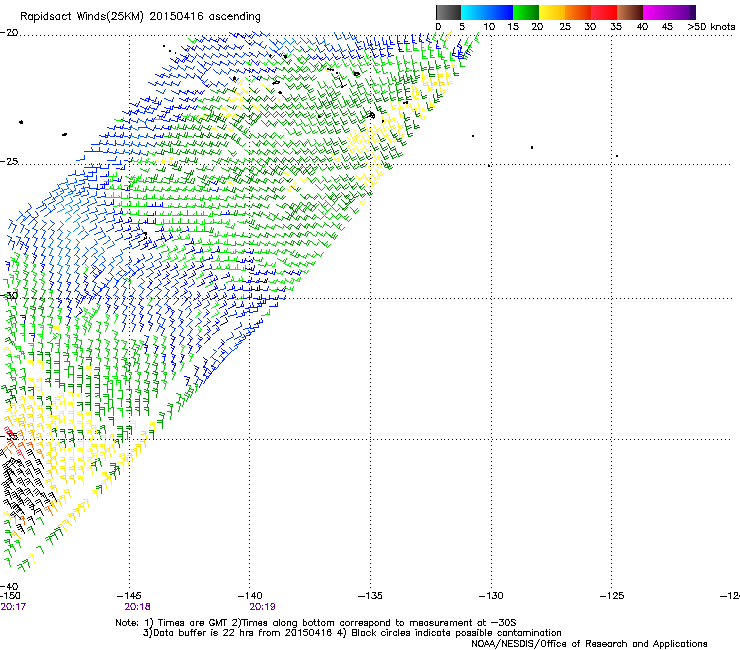The width and height of the screenshot is (740, 650).
Task: Click the "-40" latitude axis label
Action: pos(9,586)
